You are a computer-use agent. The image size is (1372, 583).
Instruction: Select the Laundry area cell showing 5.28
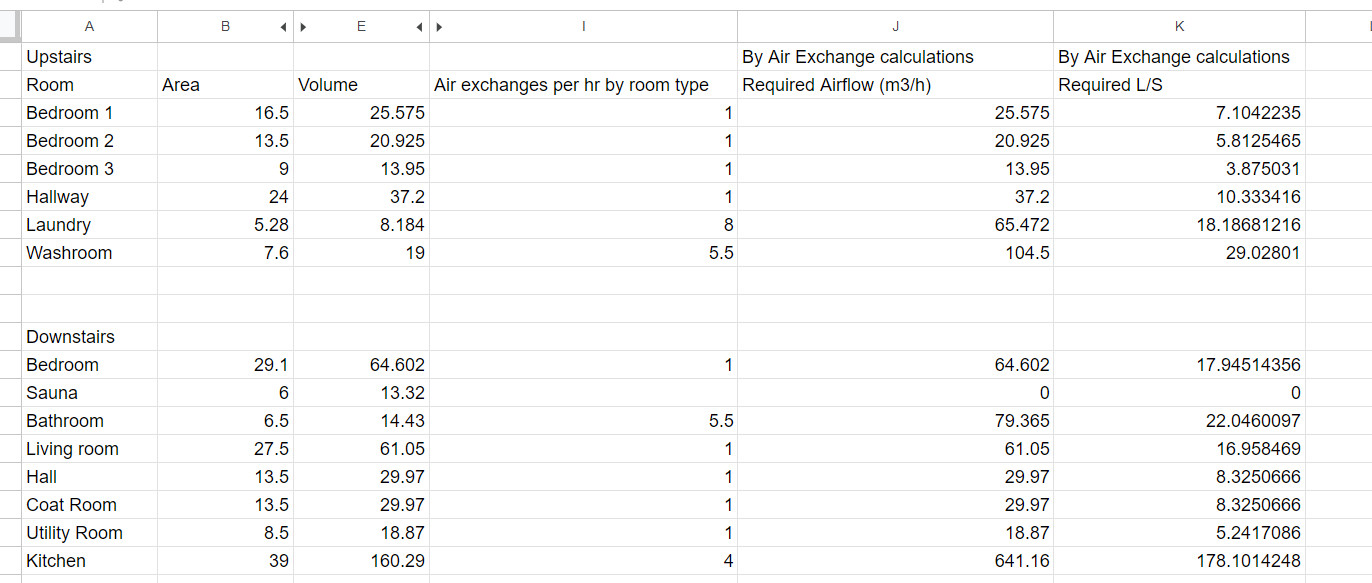[x=225, y=225]
